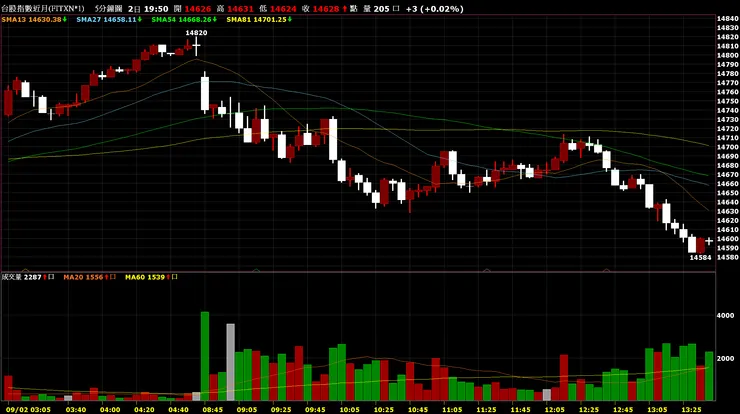740x414 pixels.
Task: Click the 台股指數近月 symbol title
Action: coord(42,8)
